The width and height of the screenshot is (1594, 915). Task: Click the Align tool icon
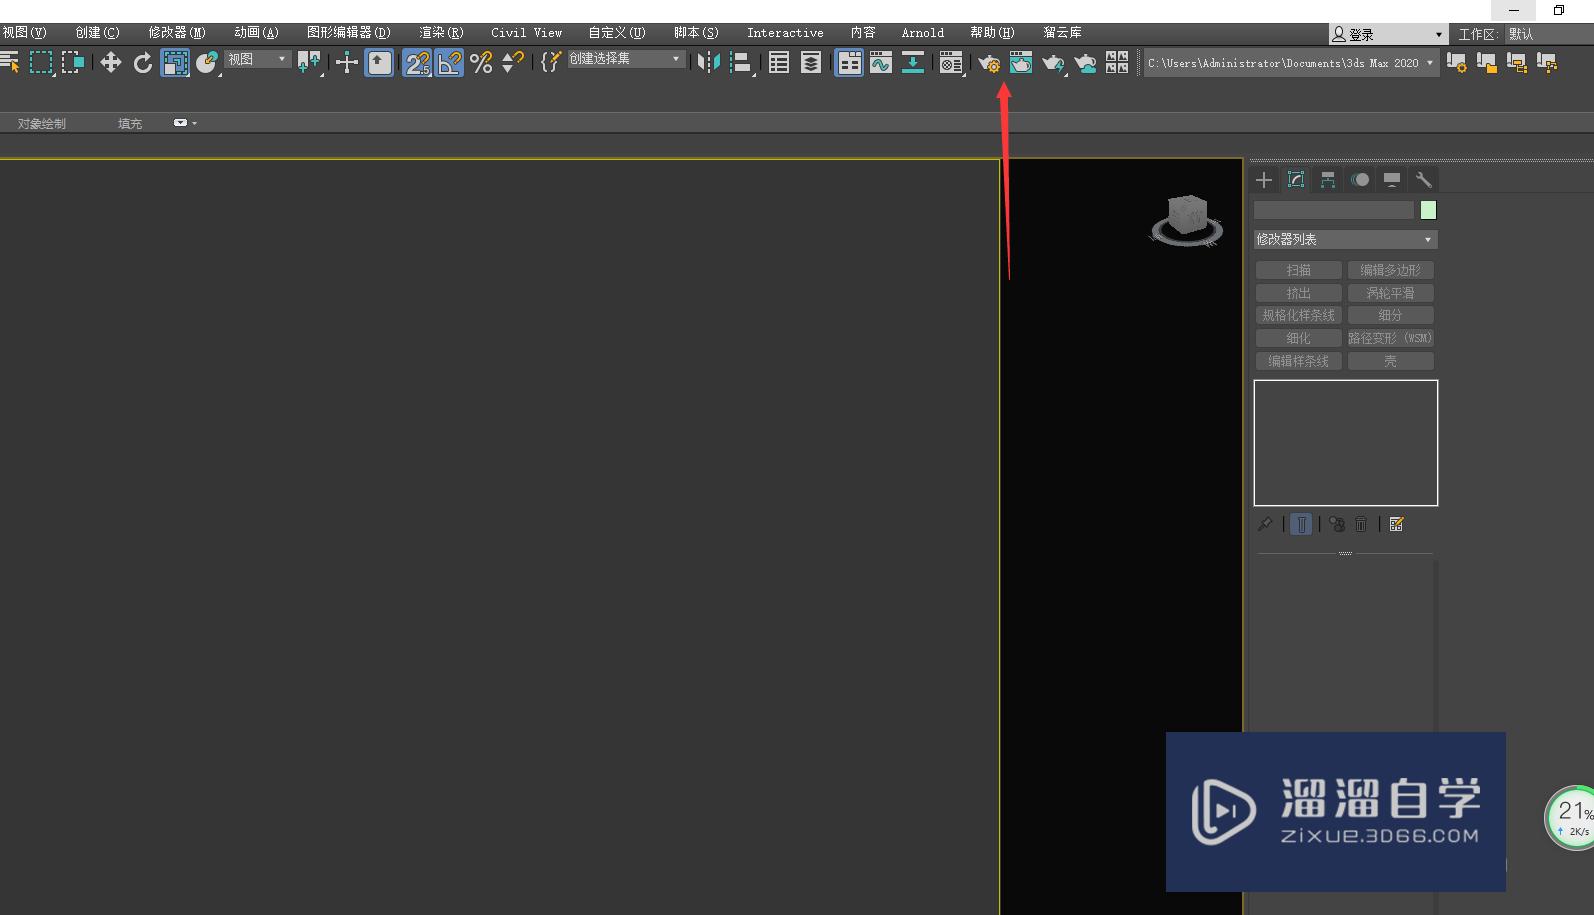[741, 63]
